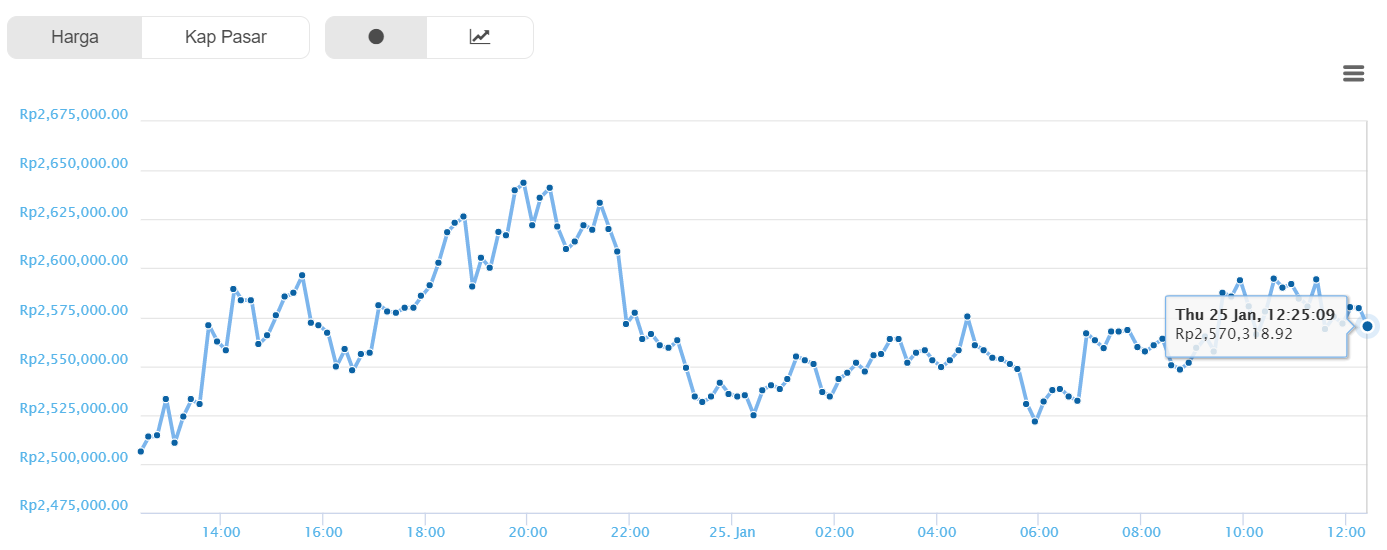Click the lowest dip point near 06:00
The image size is (1387, 550).
(x=1035, y=421)
